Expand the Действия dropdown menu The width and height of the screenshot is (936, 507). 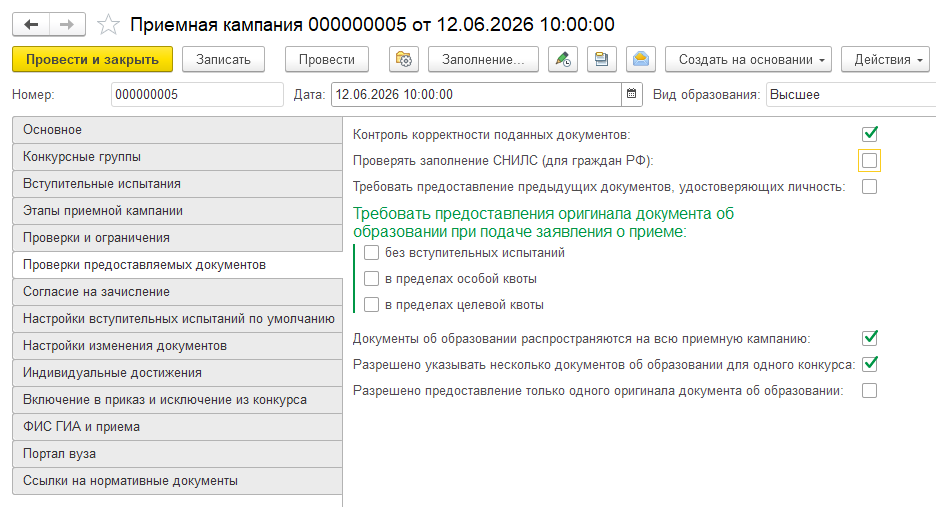coord(886,60)
